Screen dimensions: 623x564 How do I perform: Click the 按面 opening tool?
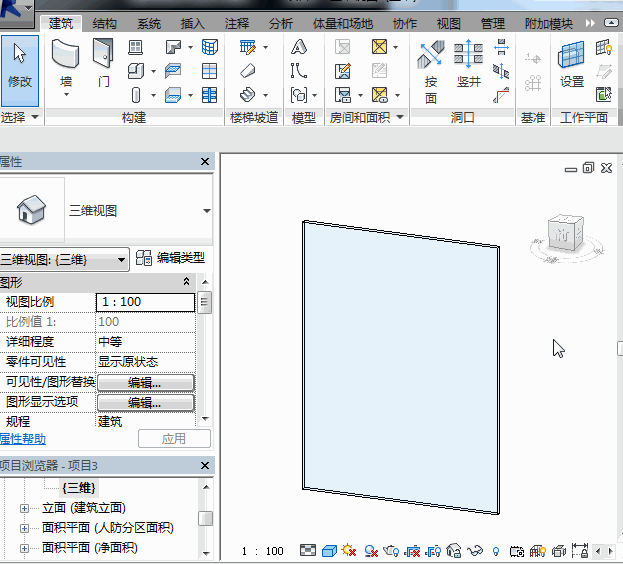click(x=431, y=70)
